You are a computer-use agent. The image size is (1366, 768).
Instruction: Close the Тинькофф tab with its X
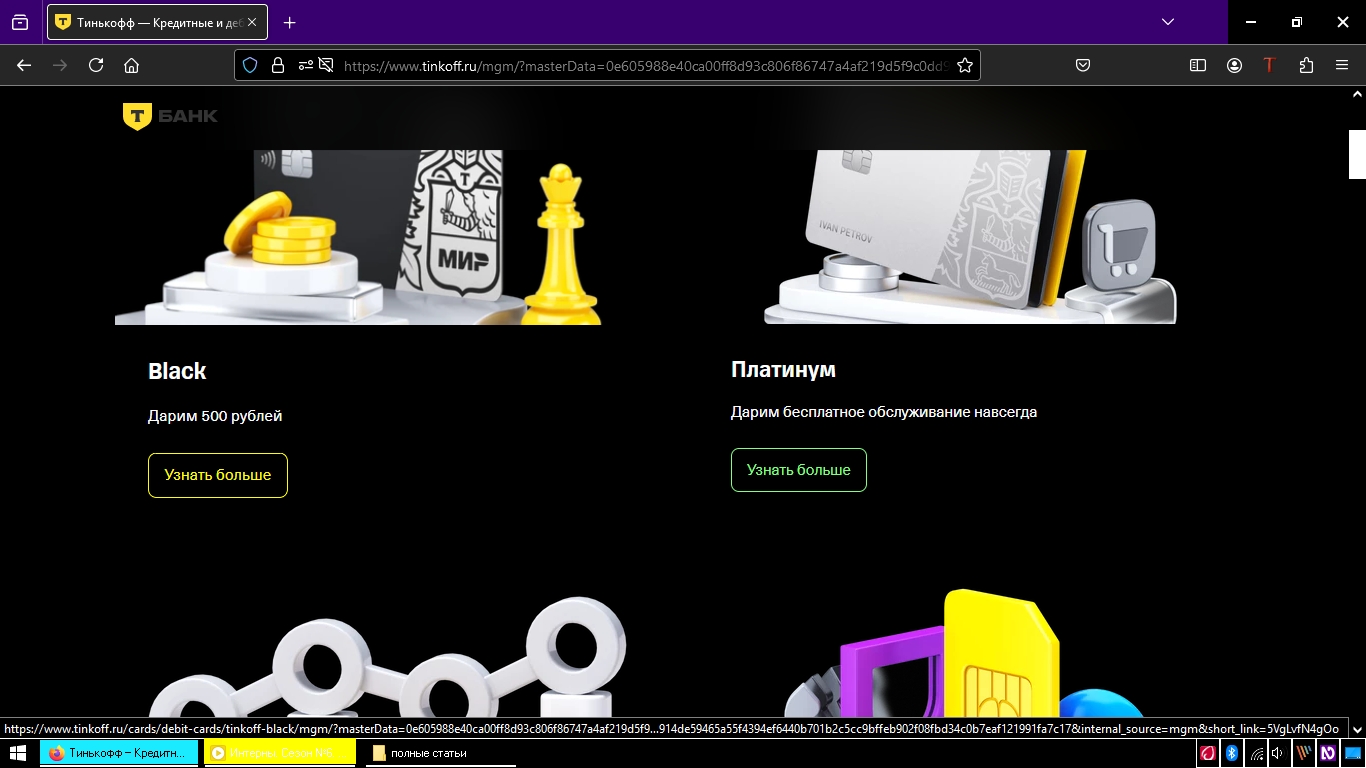pyautogui.click(x=251, y=22)
